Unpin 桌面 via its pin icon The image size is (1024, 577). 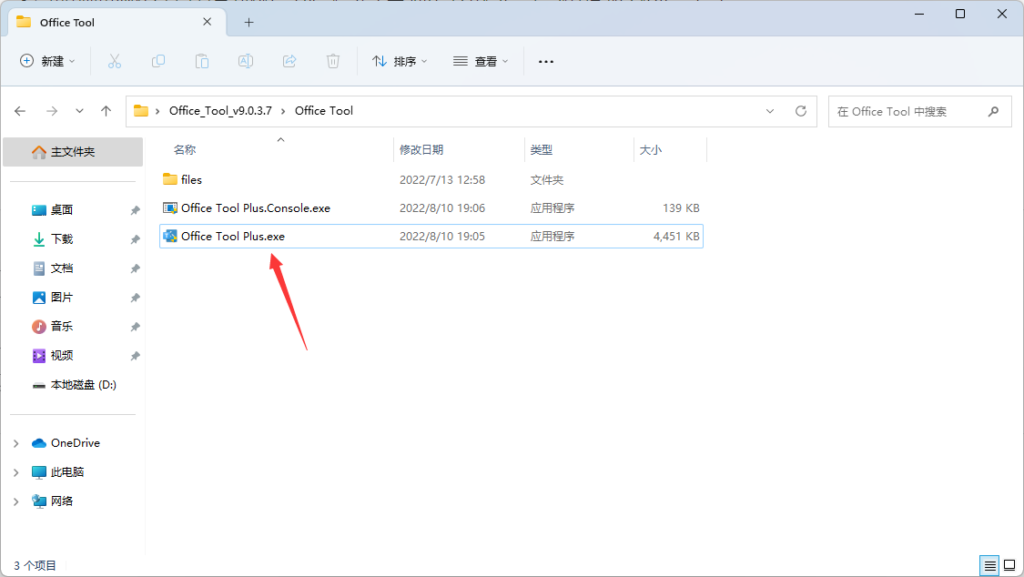(135, 210)
